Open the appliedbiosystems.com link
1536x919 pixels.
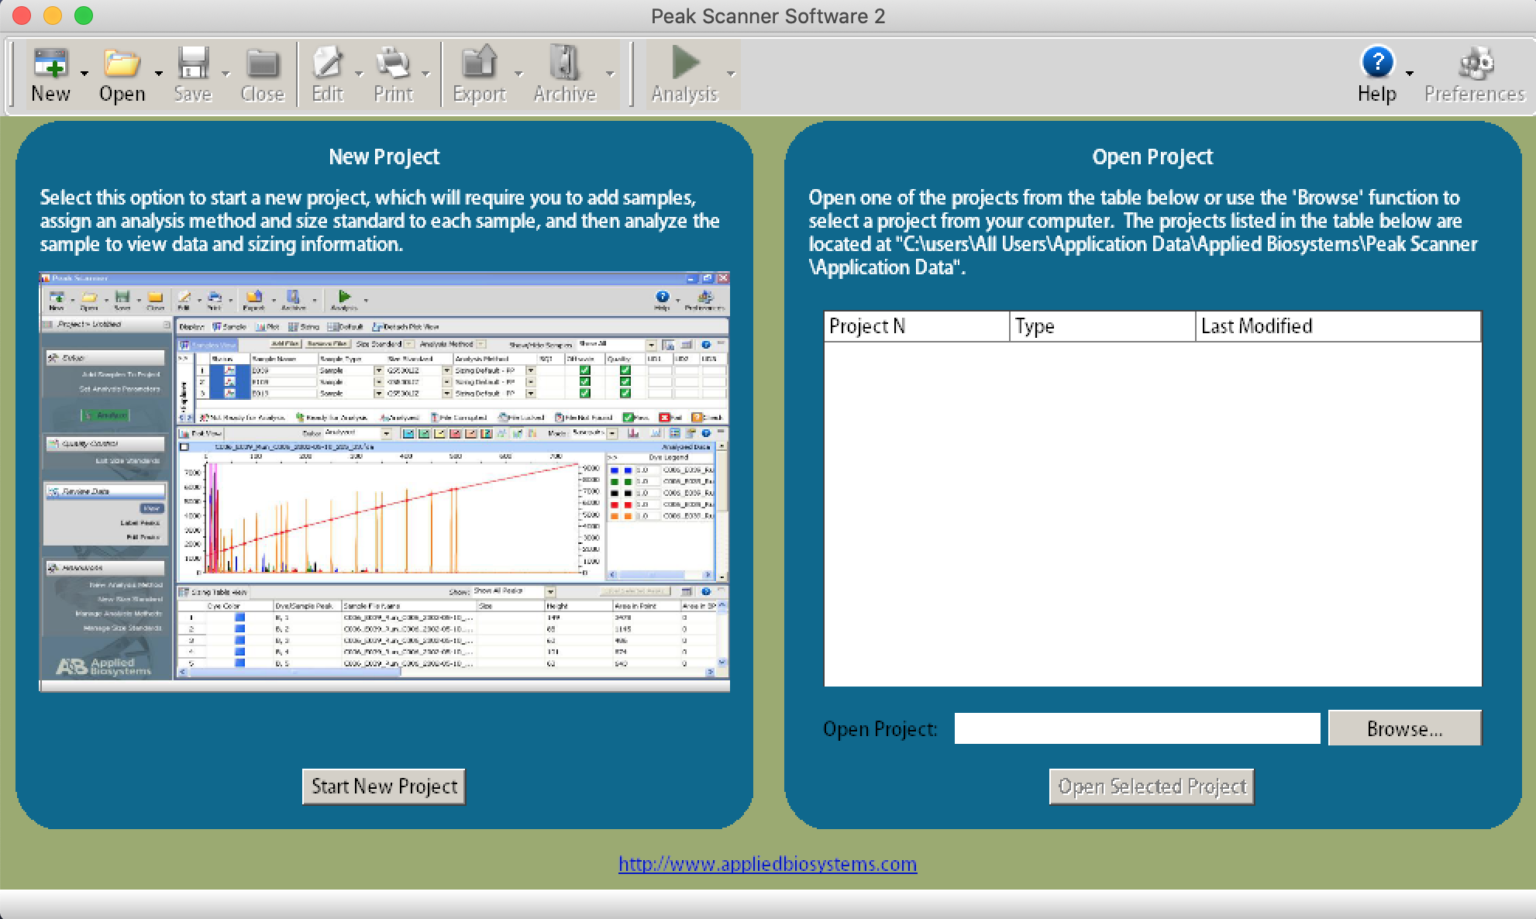(x=767, y=863)
